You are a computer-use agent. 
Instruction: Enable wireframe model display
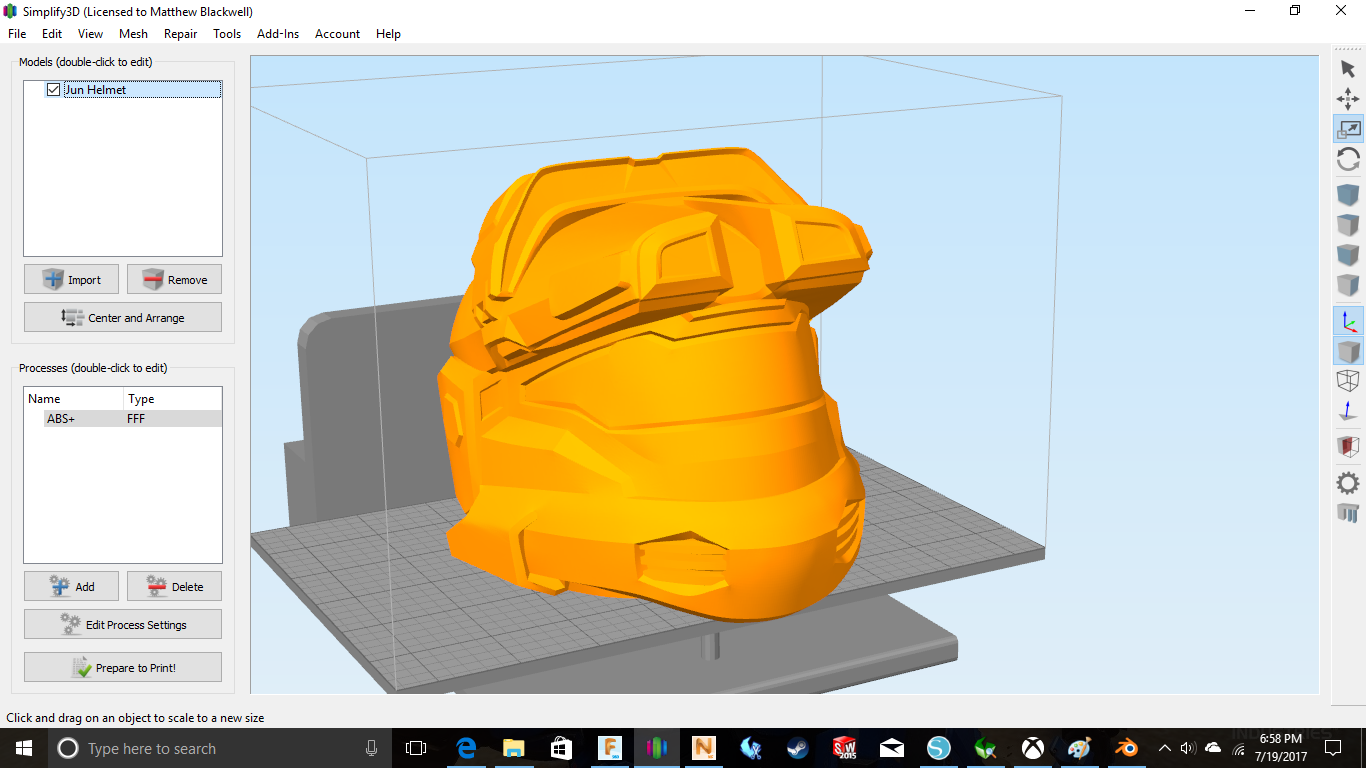click(1348, 381)
